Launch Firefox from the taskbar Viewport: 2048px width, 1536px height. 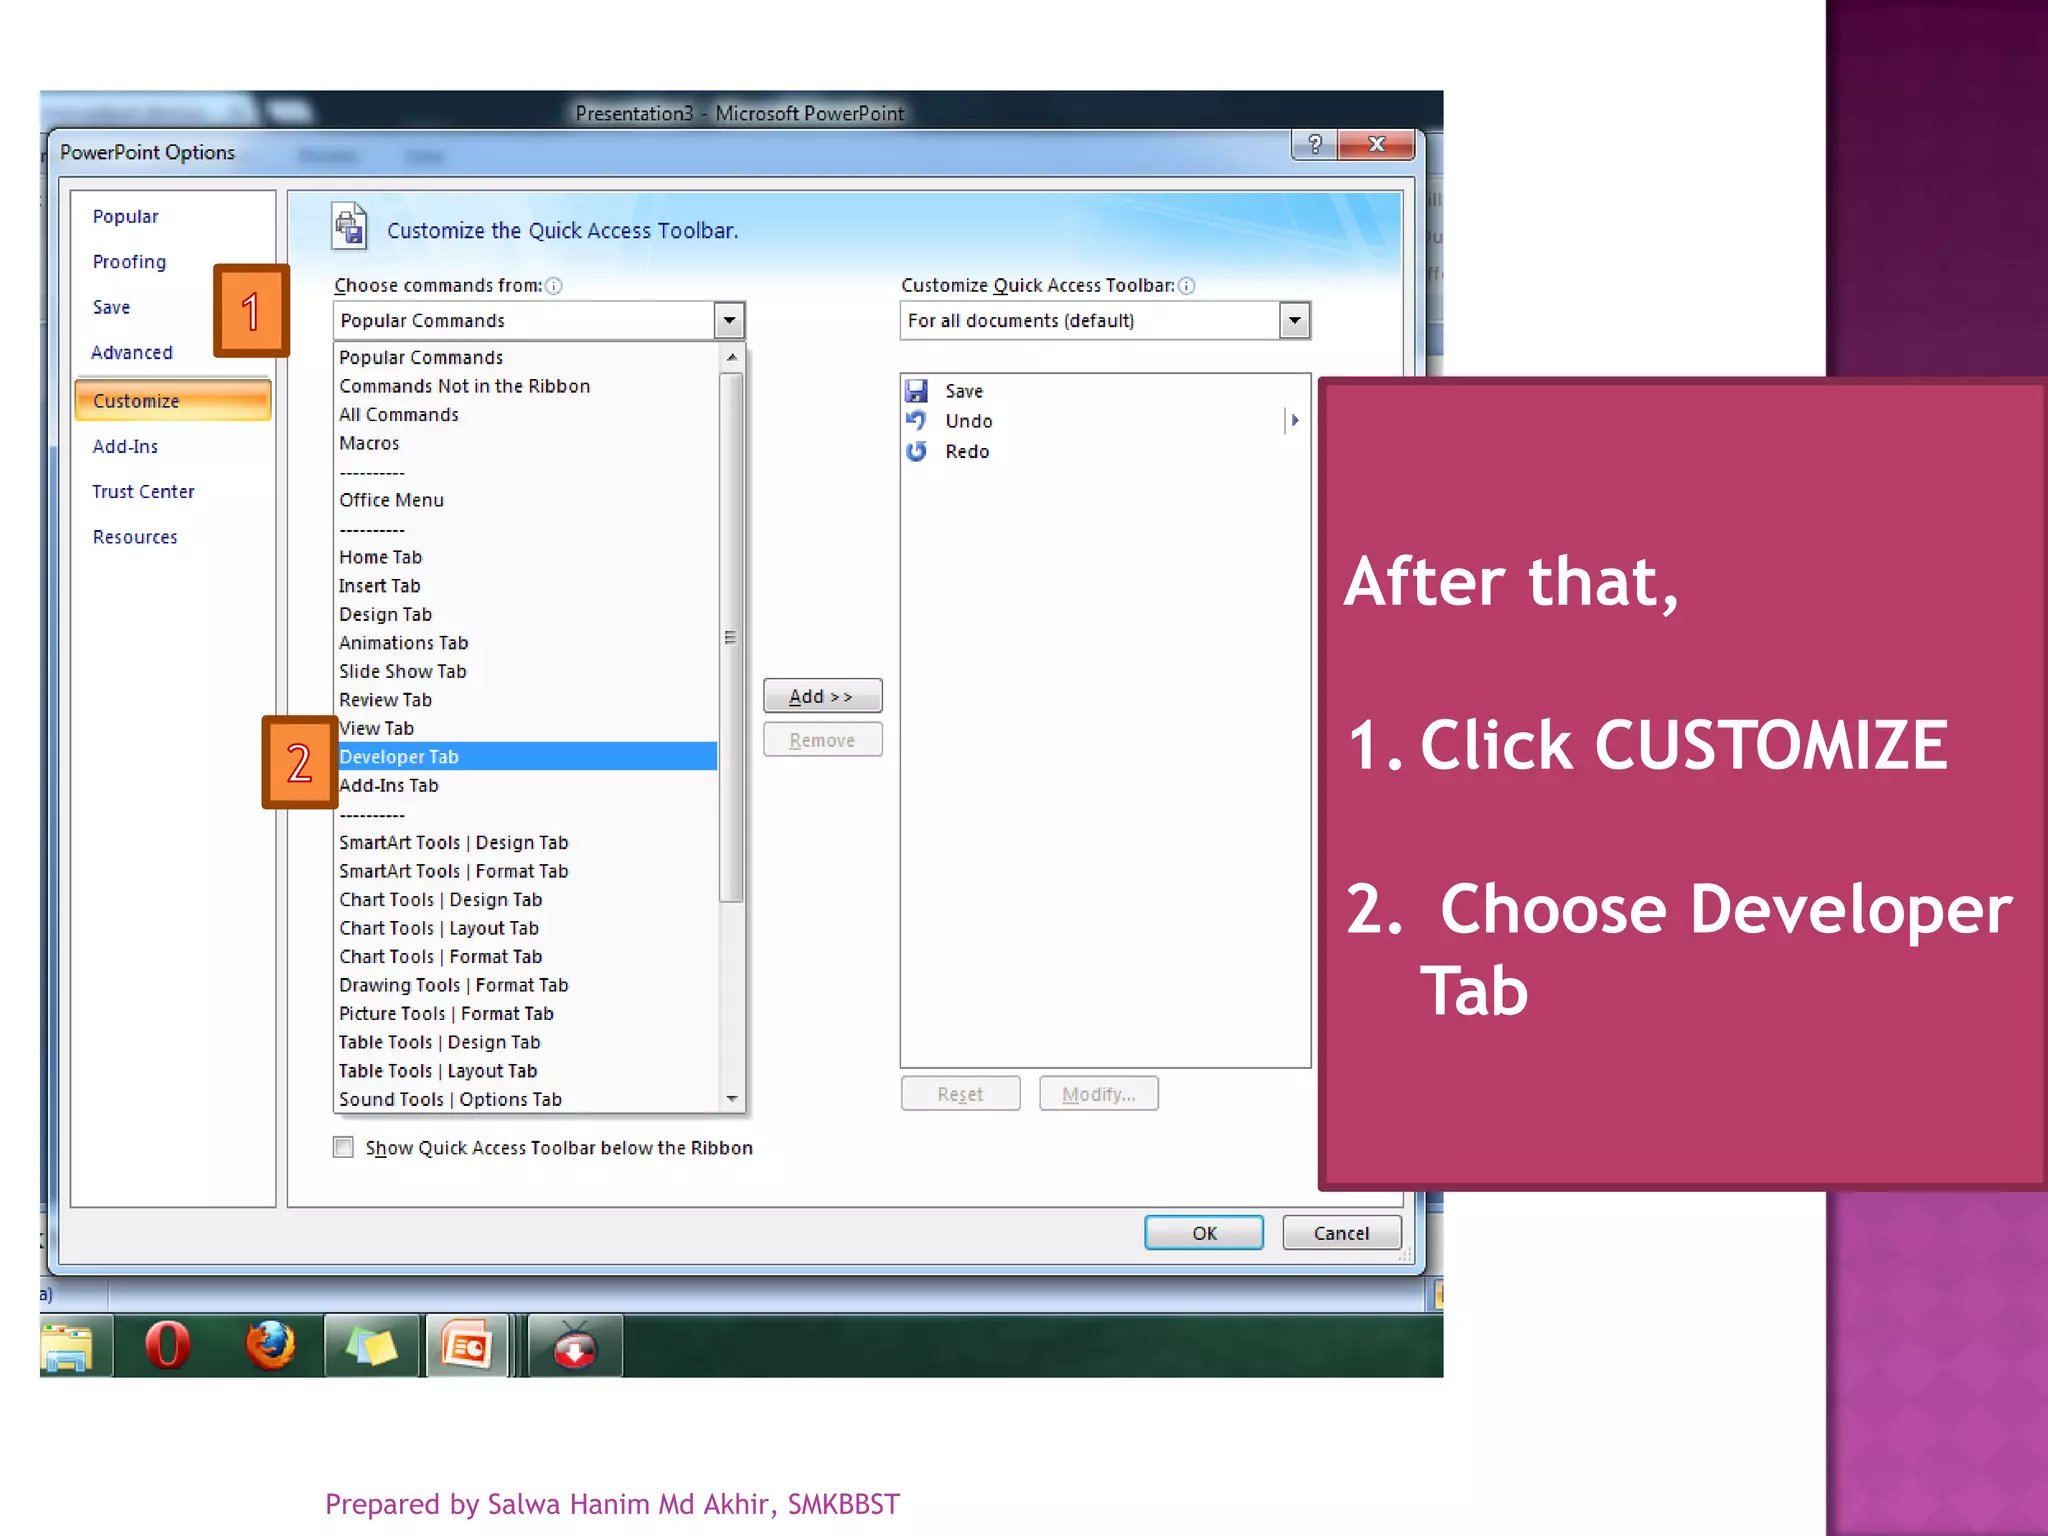click(x=270, y=1346)
